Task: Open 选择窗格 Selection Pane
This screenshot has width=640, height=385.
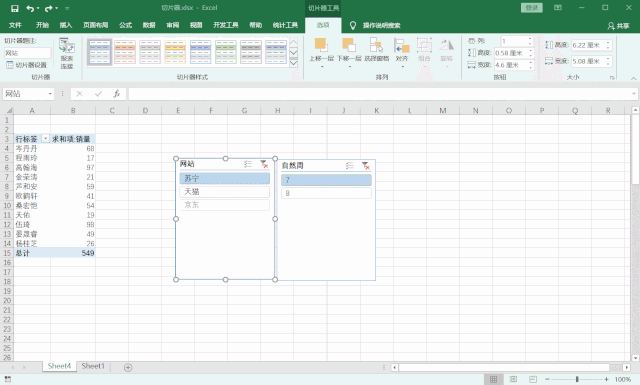Action: click(376, 49)
